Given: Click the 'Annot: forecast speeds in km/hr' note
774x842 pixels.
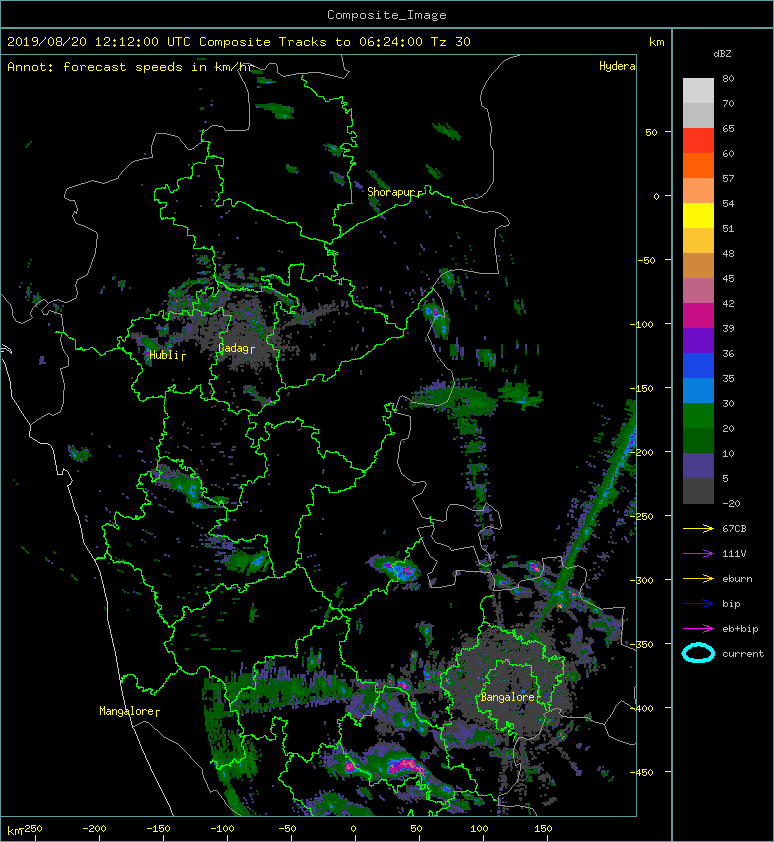Looking at the screenshot, I should (130, 67).
